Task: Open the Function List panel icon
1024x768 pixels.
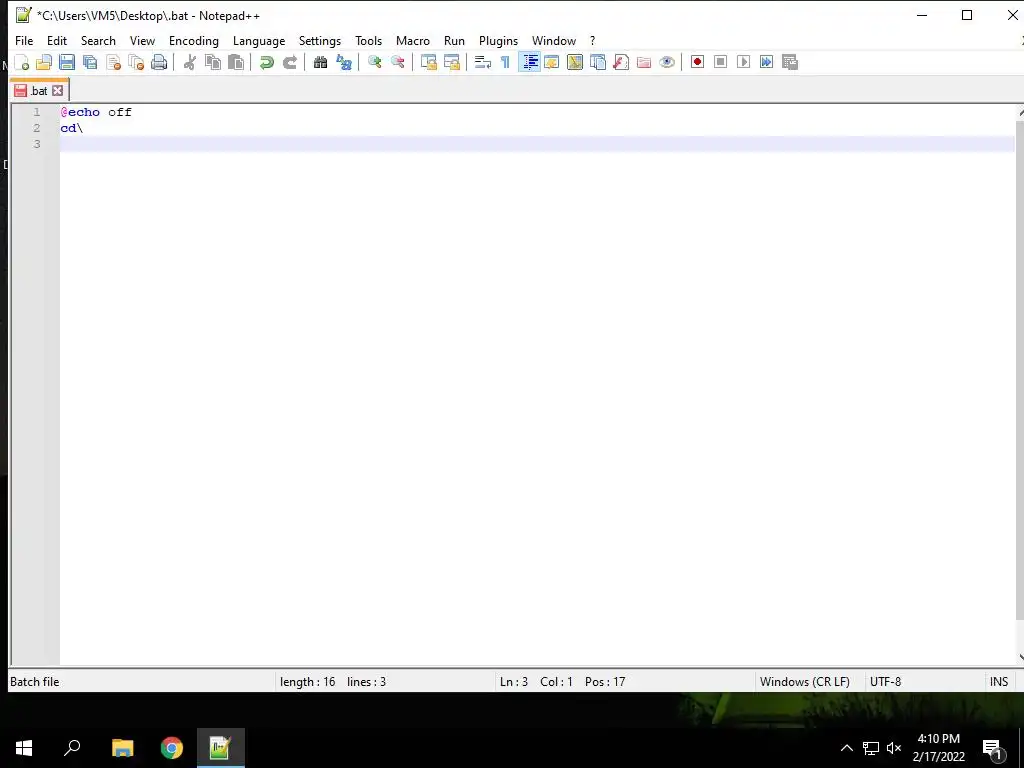Action: tap(621, 62)
